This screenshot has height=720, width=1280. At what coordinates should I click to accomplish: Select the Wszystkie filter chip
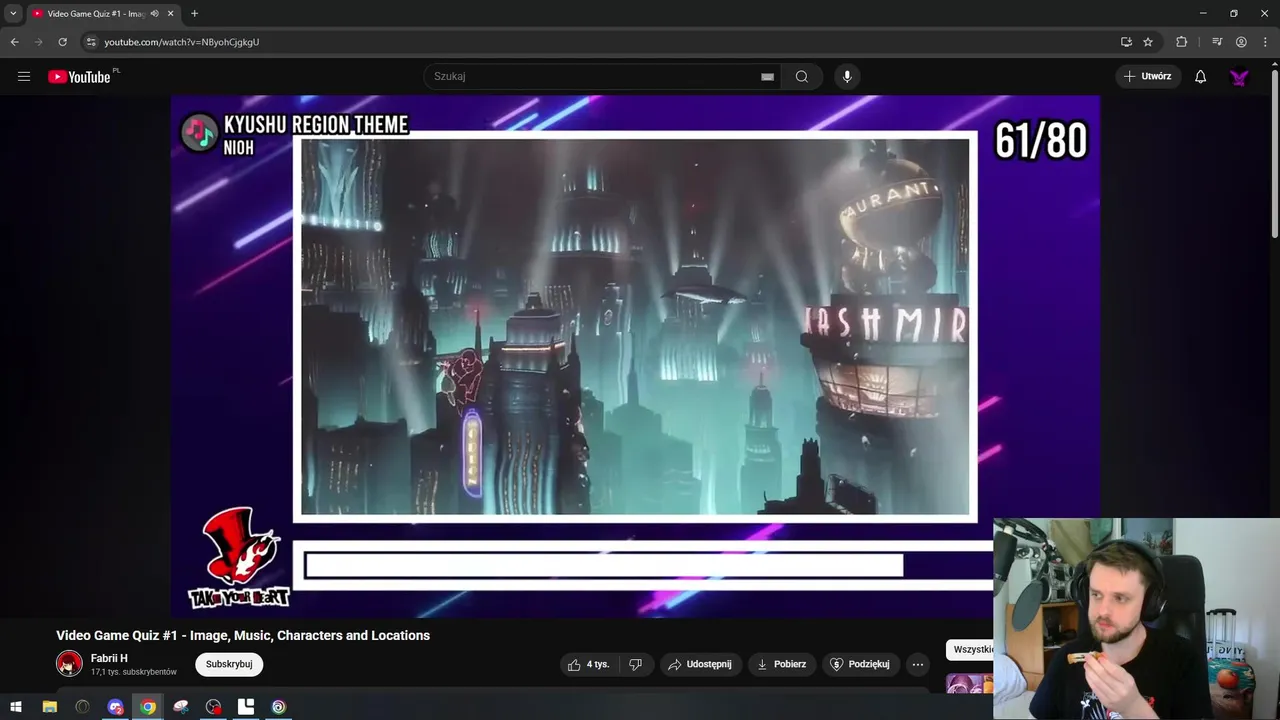click(x=971, y=649)
